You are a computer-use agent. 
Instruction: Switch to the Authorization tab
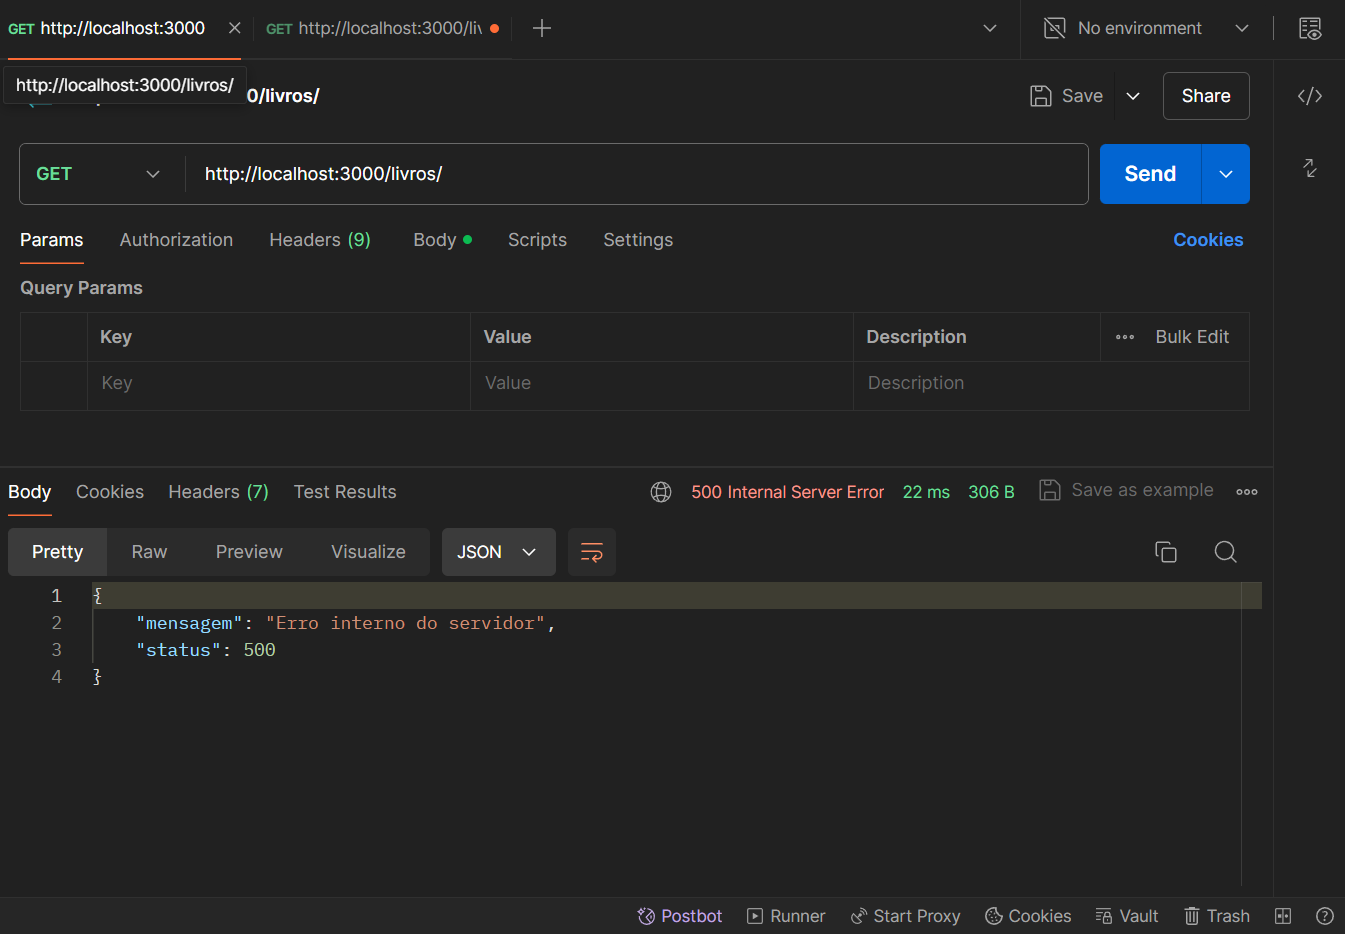(176, 240)
